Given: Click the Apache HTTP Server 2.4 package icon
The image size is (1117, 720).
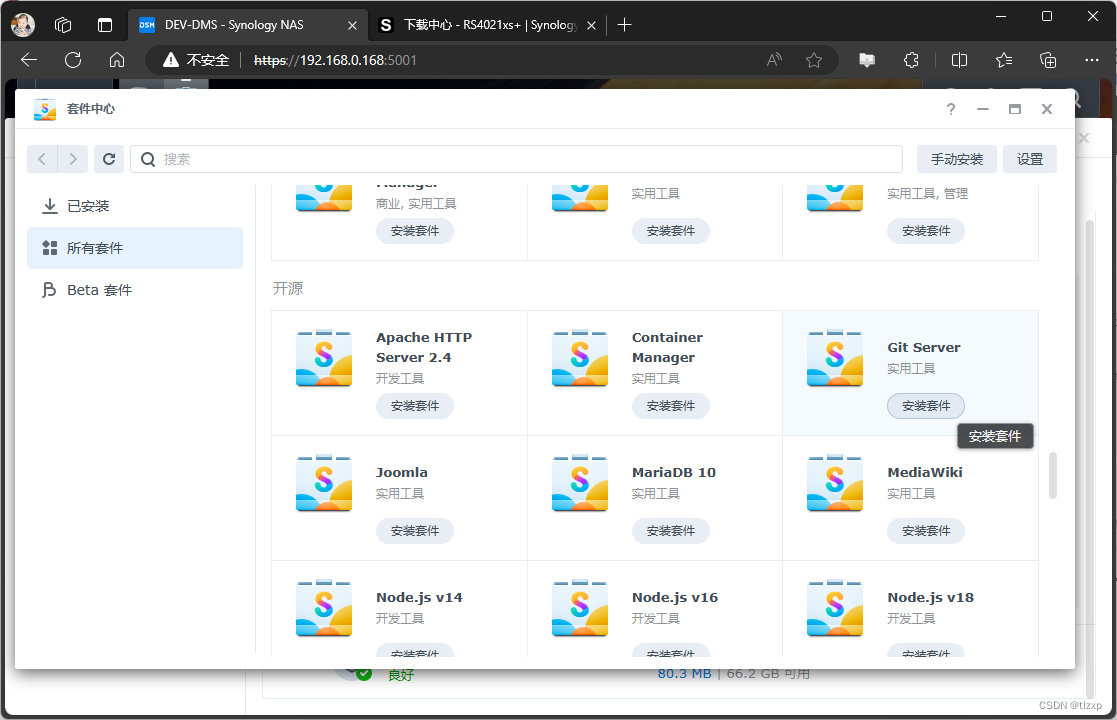Looking at the screenshot, I should 323,358.
